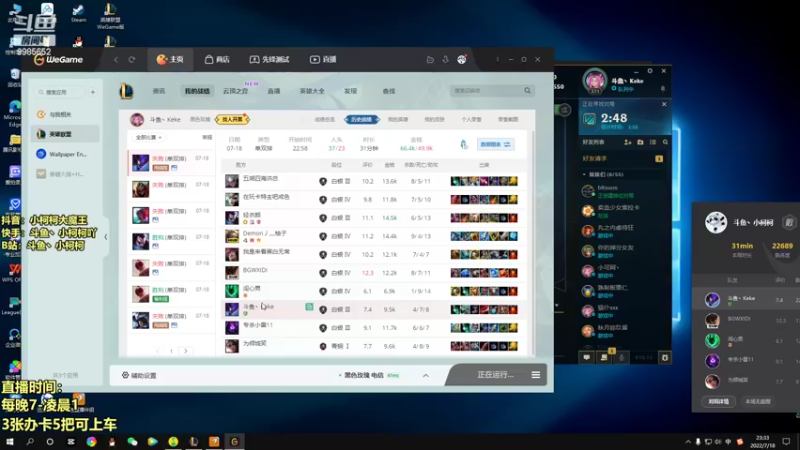
Task: Click add friend icon in LoL friends list
Action: tap(628, 142)
